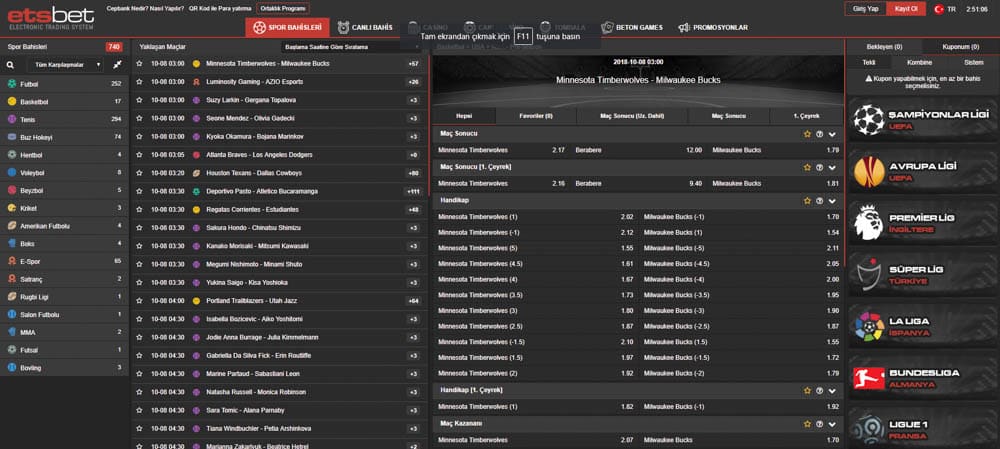Click the etsbet logo

tap(51, 18)
